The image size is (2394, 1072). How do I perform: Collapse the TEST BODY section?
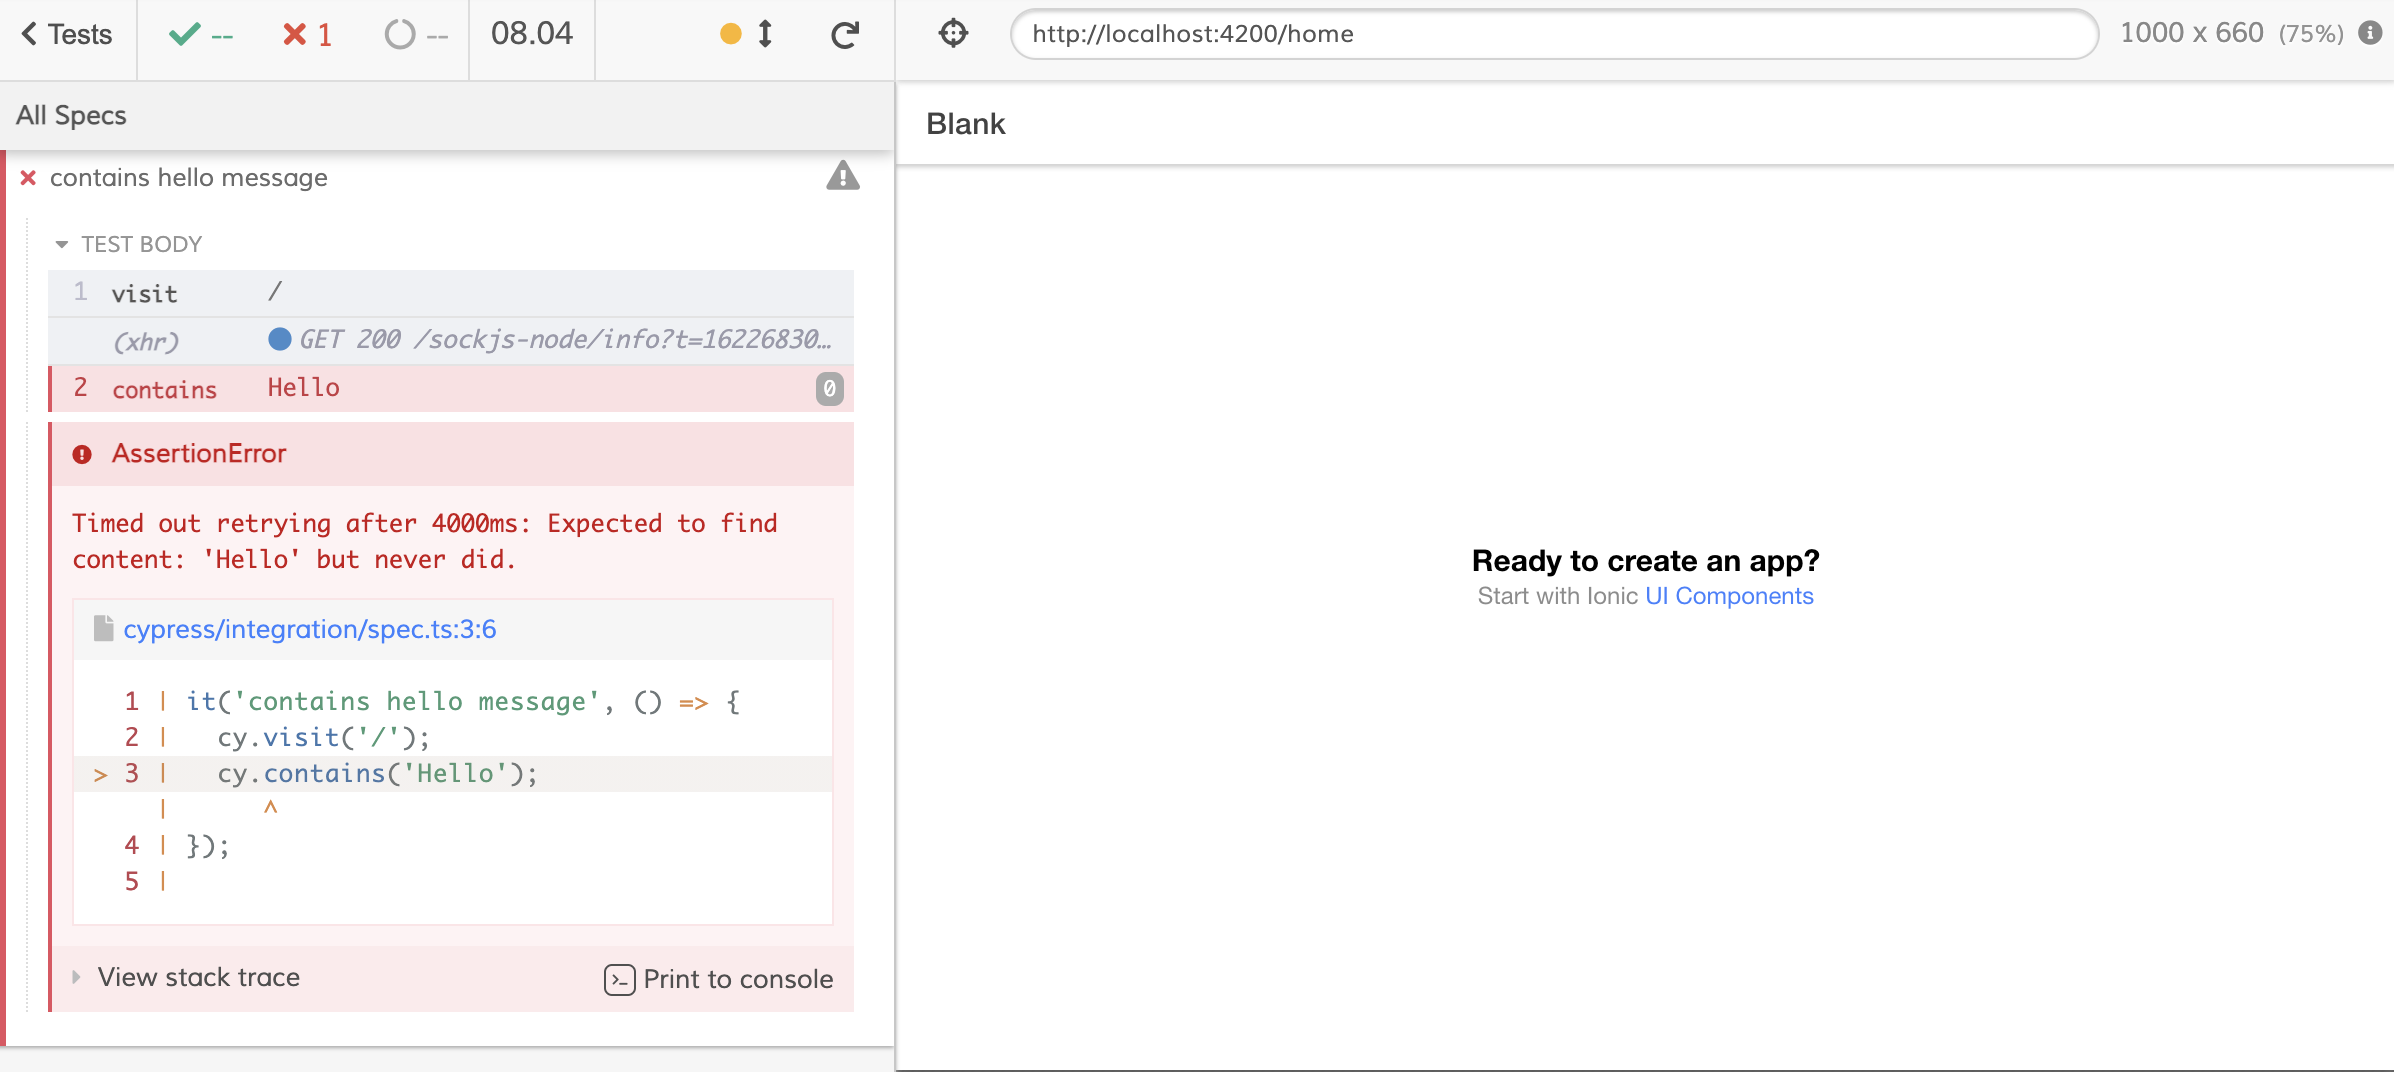coord(130,244)
